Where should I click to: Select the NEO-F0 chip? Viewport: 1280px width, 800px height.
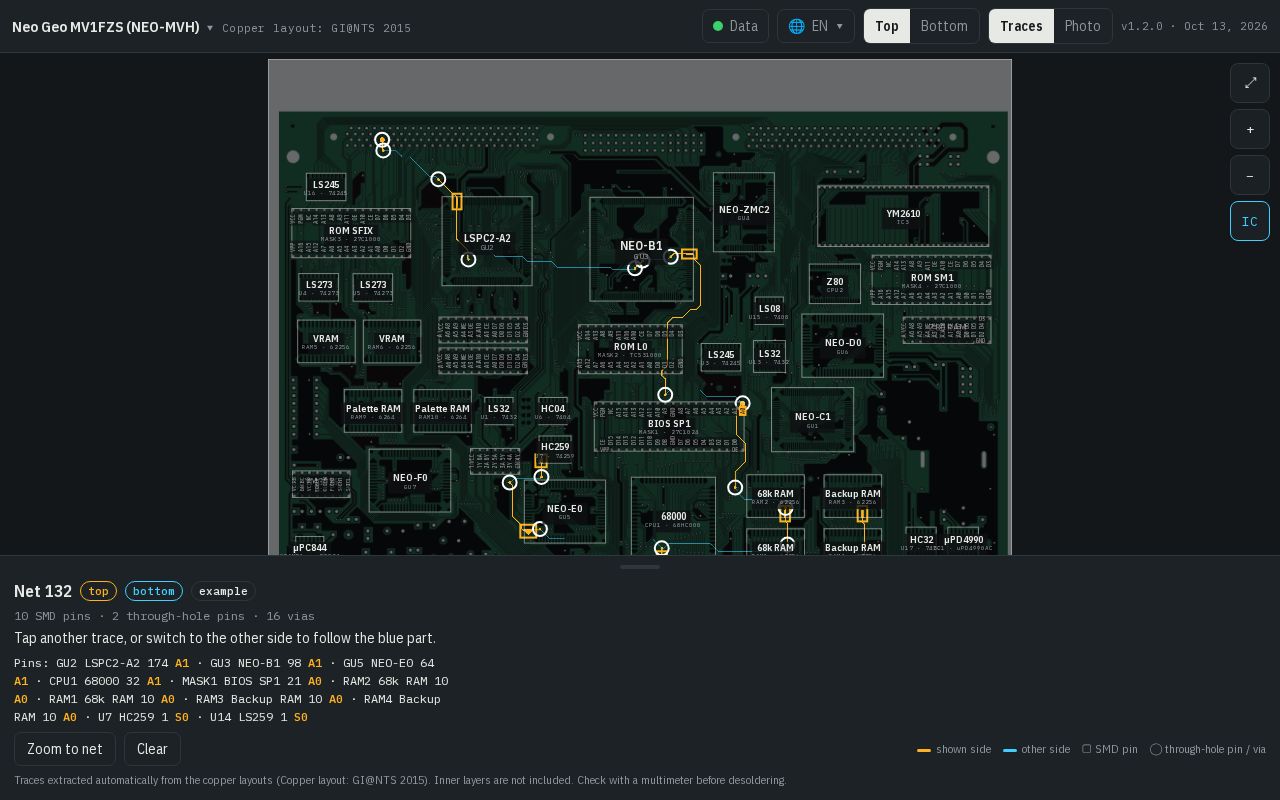[410, 480]
